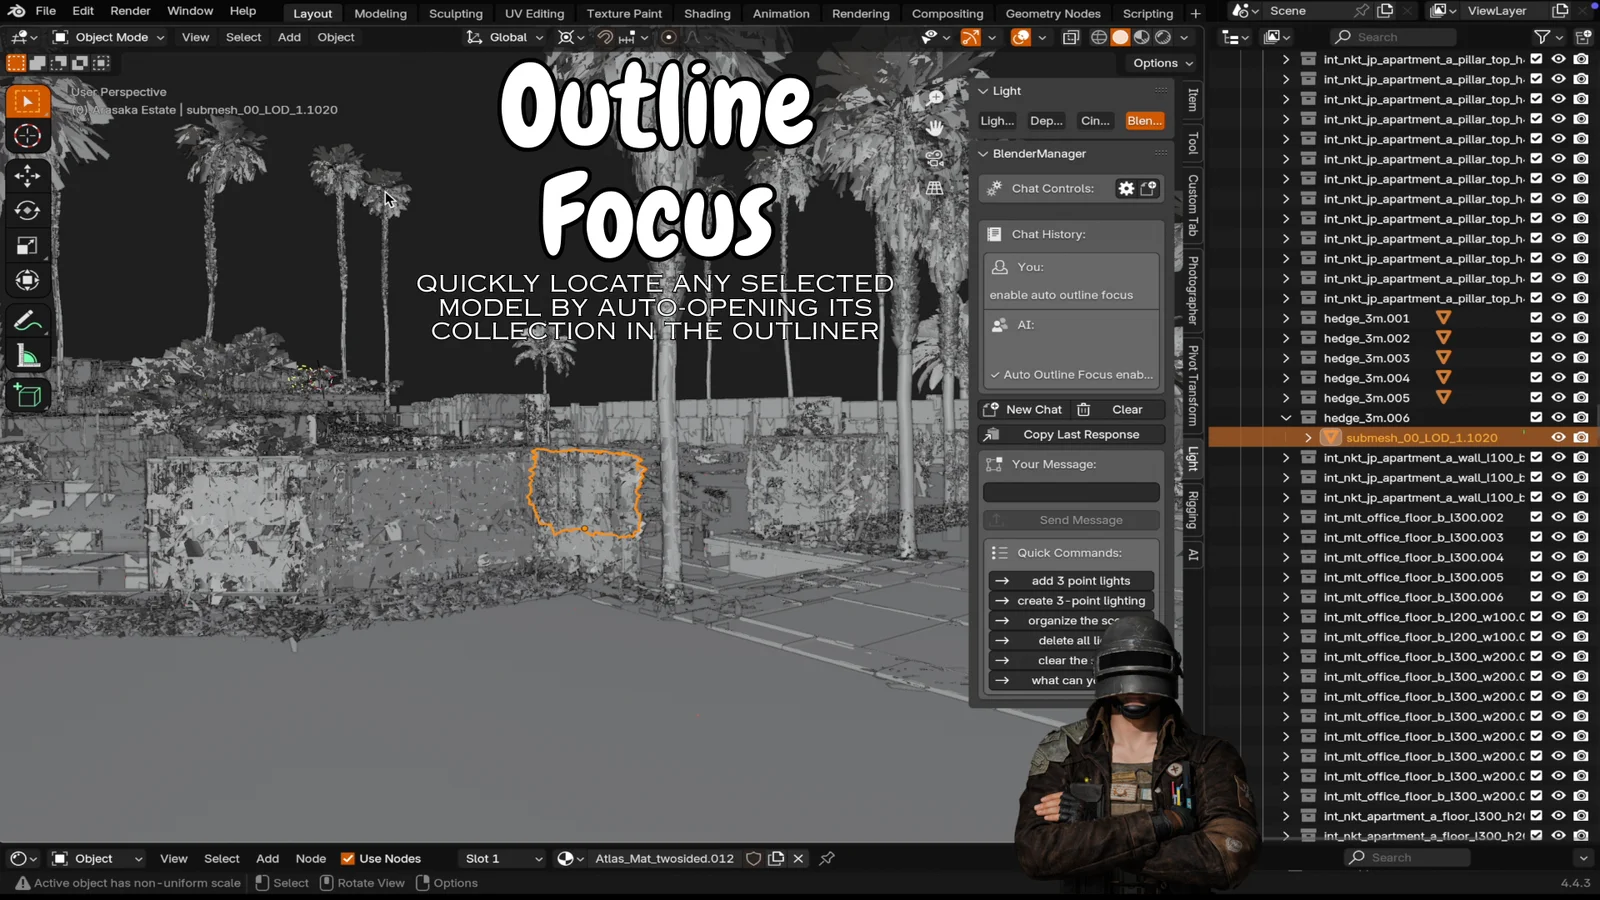
Task: Click the Your Message input field
Action: point(1070,491)
